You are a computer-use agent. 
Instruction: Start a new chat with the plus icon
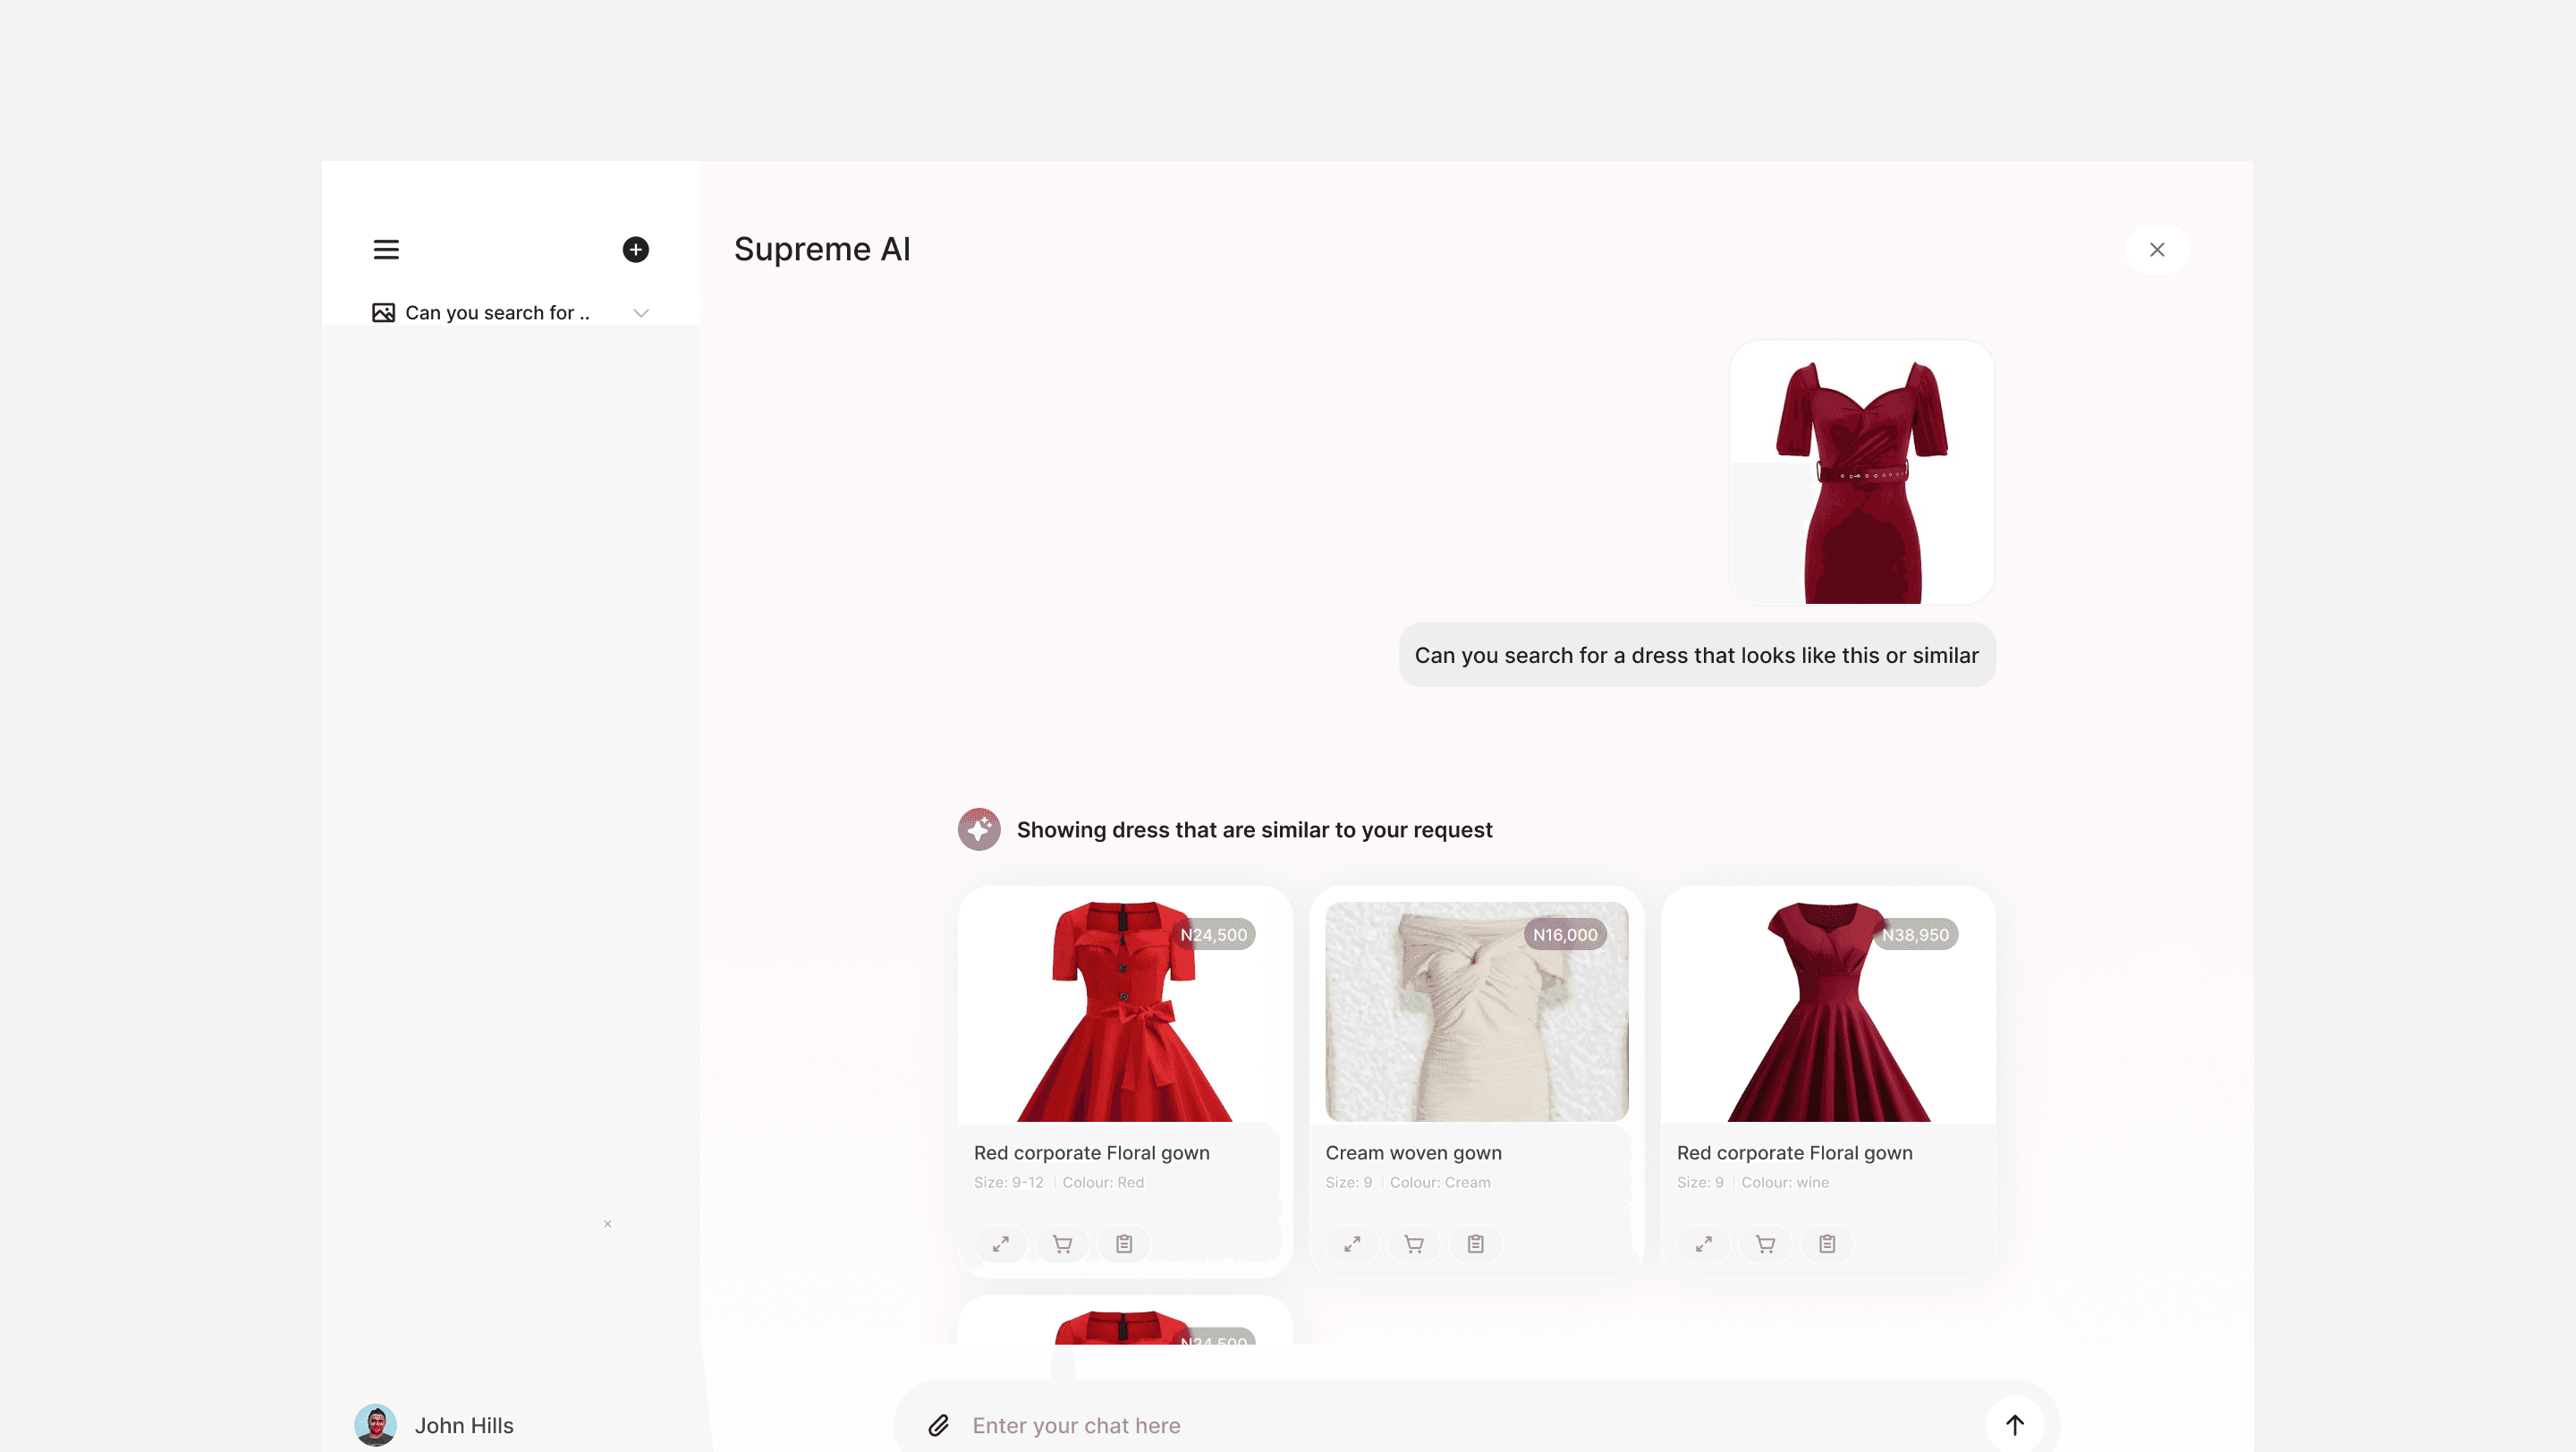click(x=635, y=249)
